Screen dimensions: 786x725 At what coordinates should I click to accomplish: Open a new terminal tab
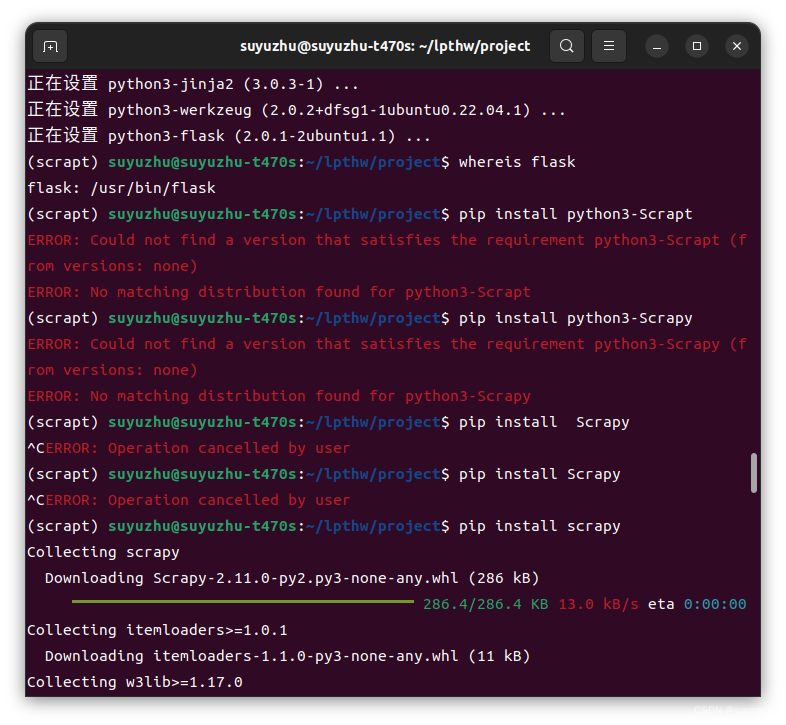coord(50,47)
